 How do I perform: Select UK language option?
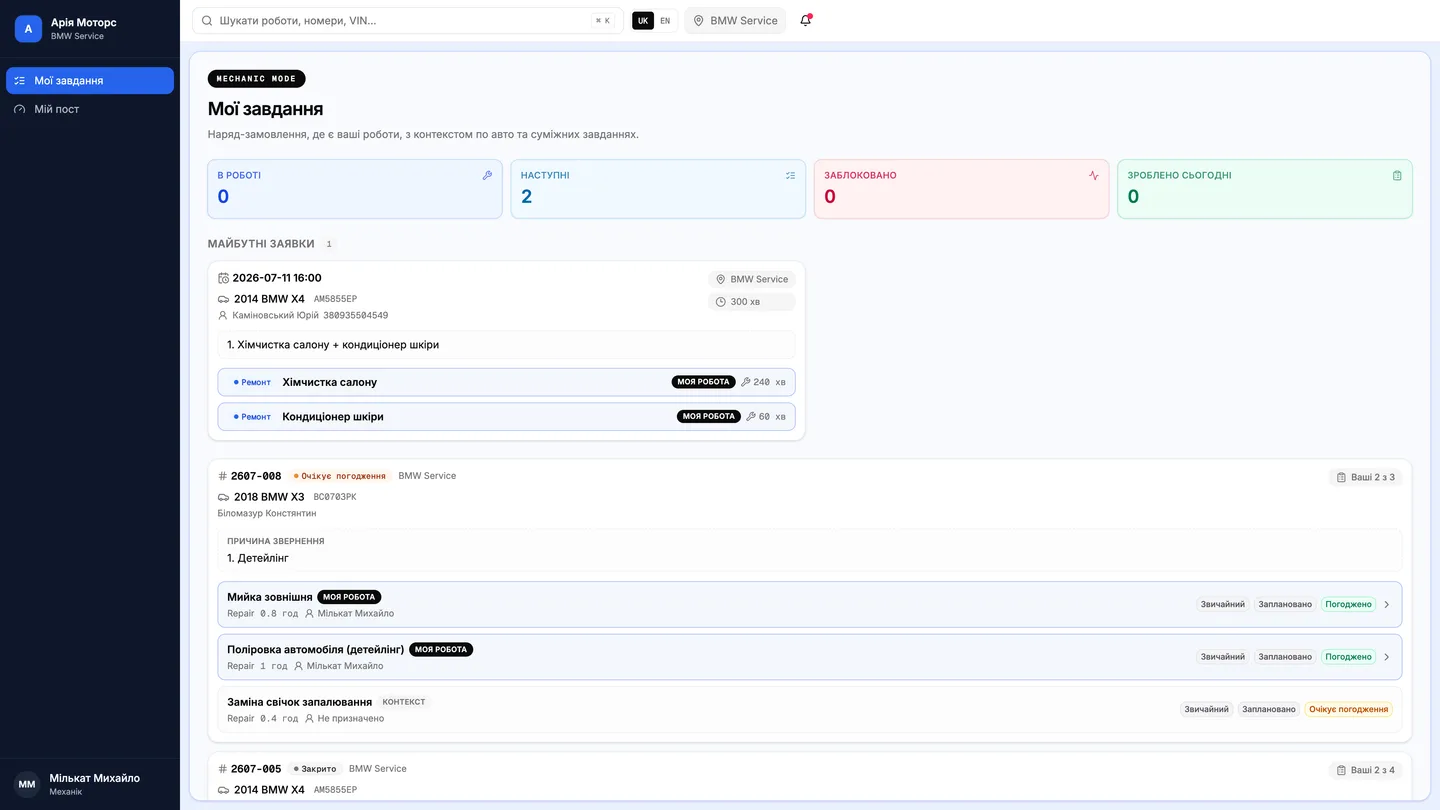point(643,20)
